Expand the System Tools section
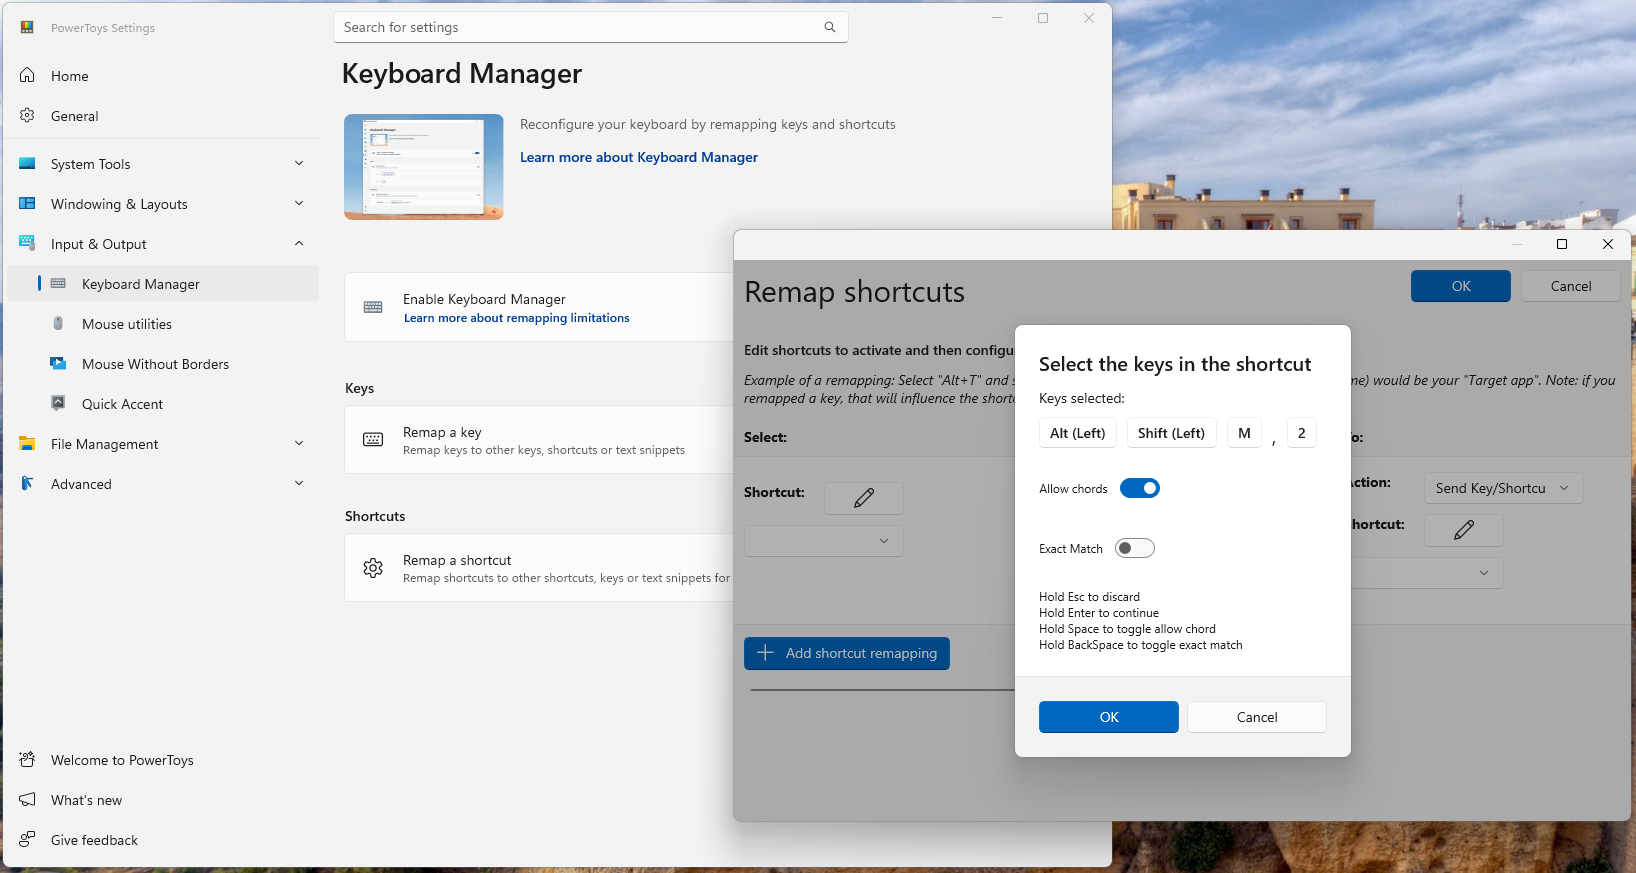Screen dimensions: 1636x873 pyautogui.click(x=299, y=164)
